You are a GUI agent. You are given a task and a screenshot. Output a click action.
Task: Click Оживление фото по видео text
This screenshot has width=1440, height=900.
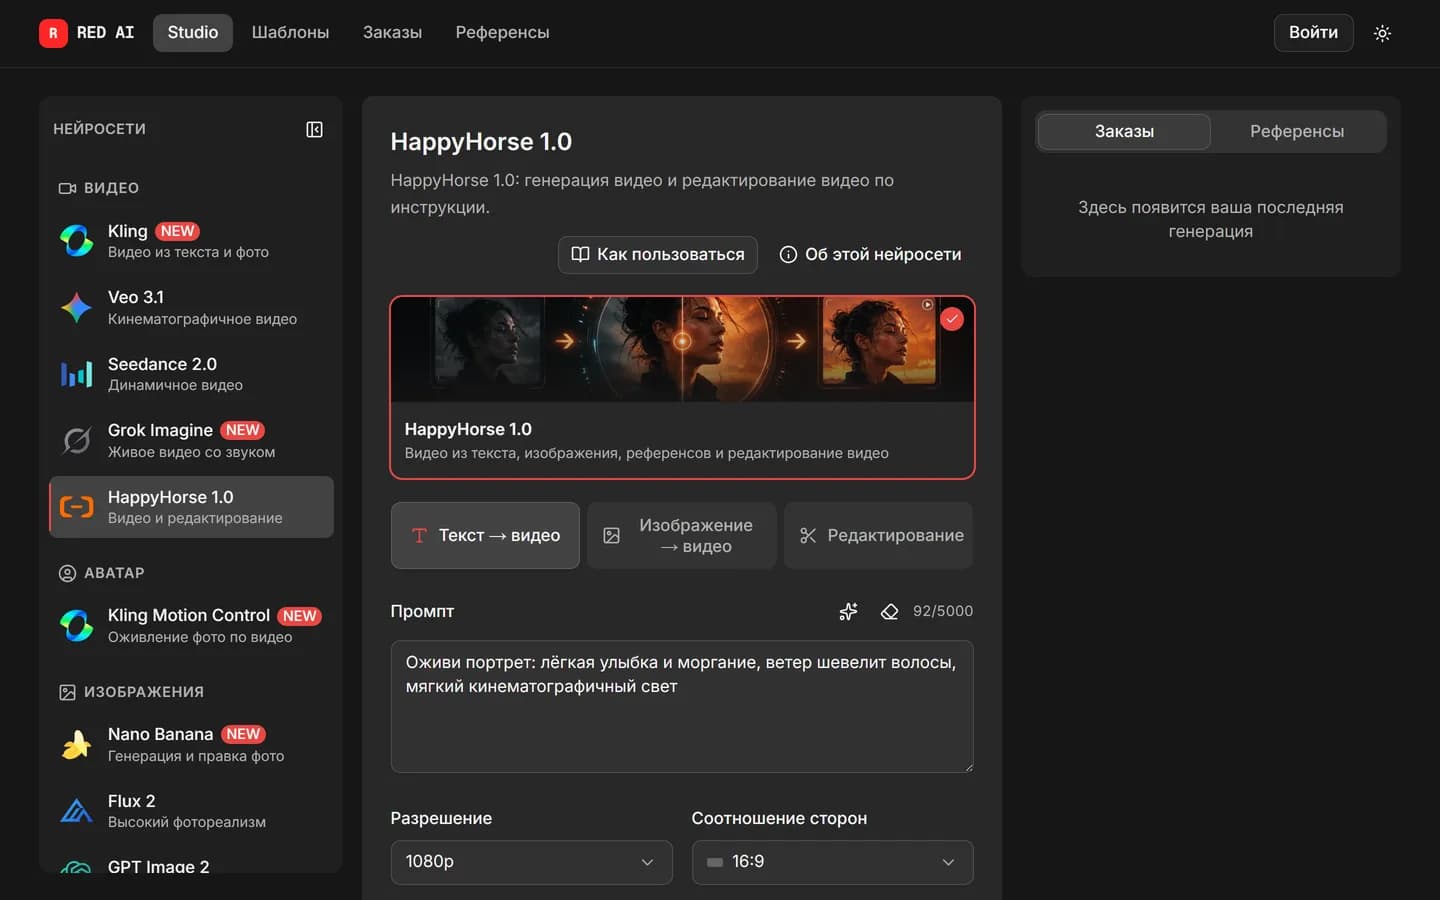(200, 637)
